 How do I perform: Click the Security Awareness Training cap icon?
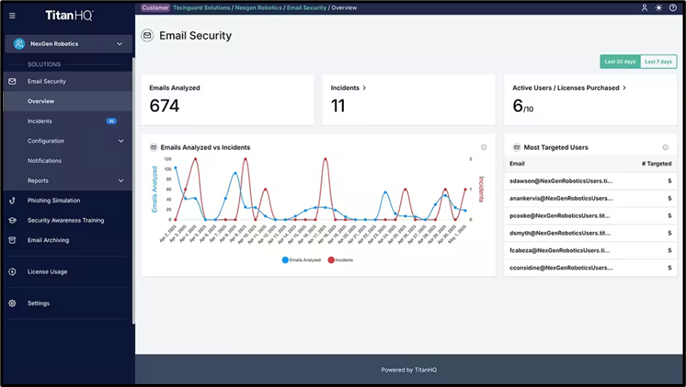click(x=12, y=220)
